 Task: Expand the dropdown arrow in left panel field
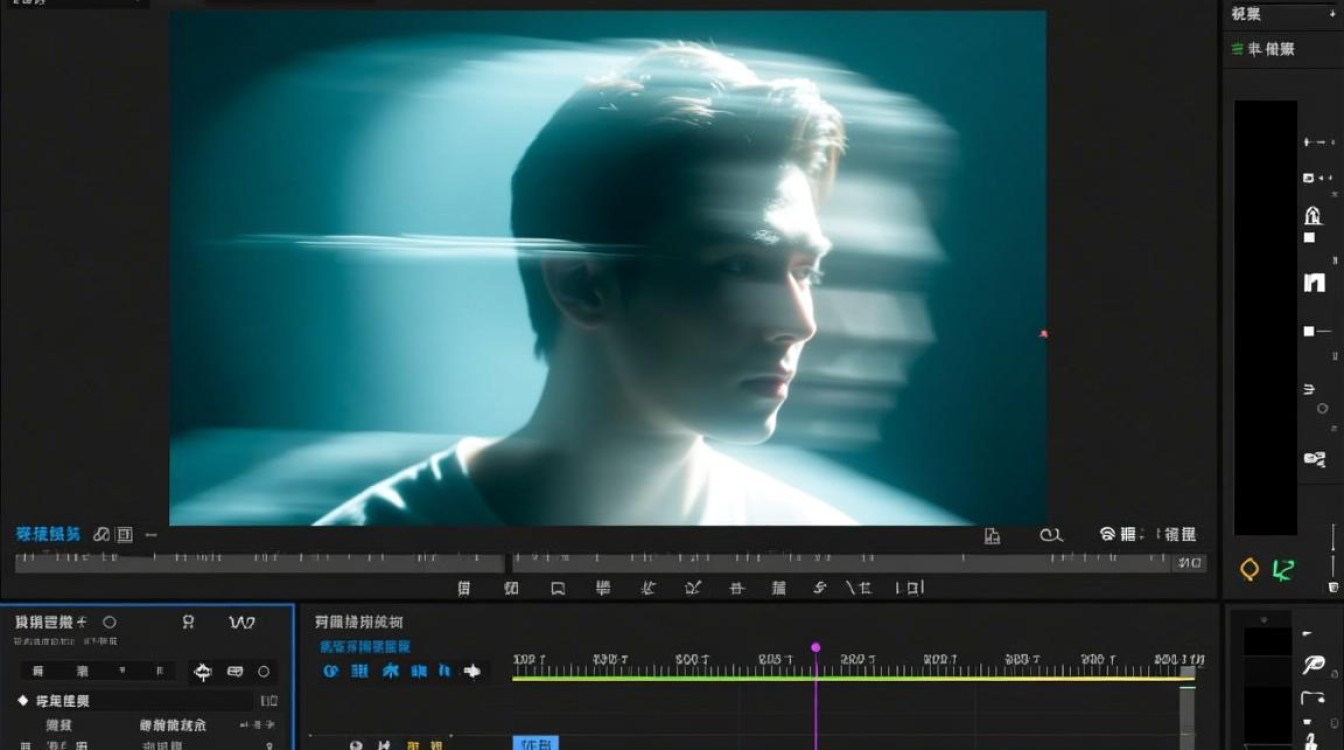pyautogui.click(x=122, y=671)
